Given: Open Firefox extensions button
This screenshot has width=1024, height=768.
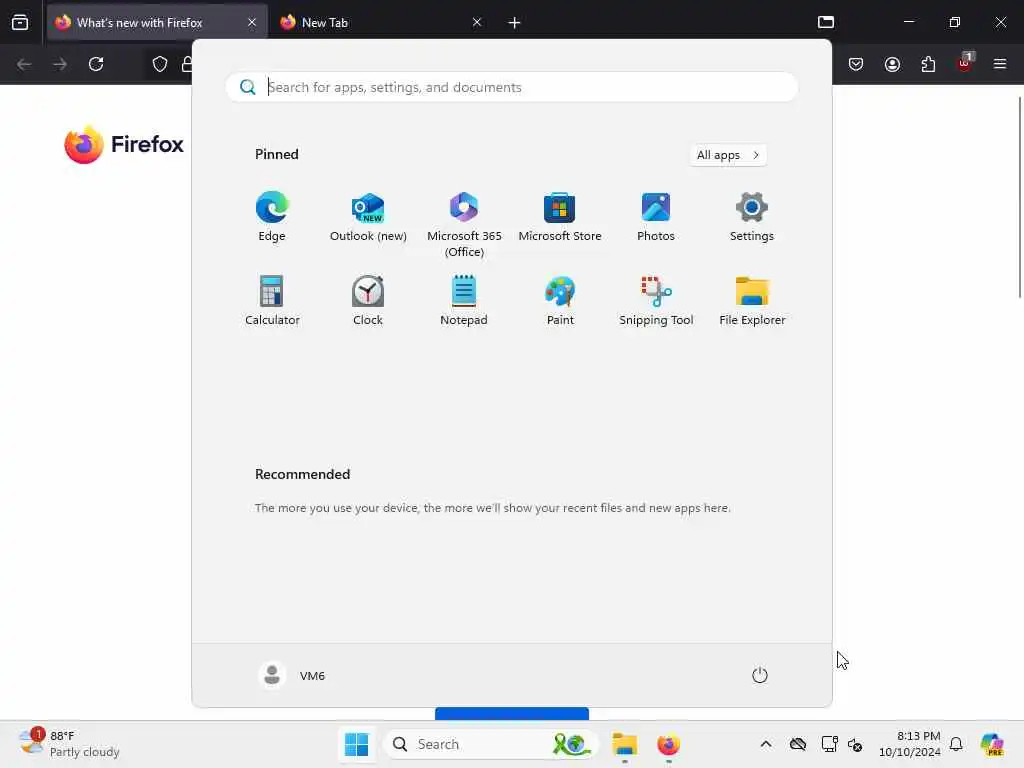Looking at the screenshot, I should pyautogui.click(x=928, y=64).
